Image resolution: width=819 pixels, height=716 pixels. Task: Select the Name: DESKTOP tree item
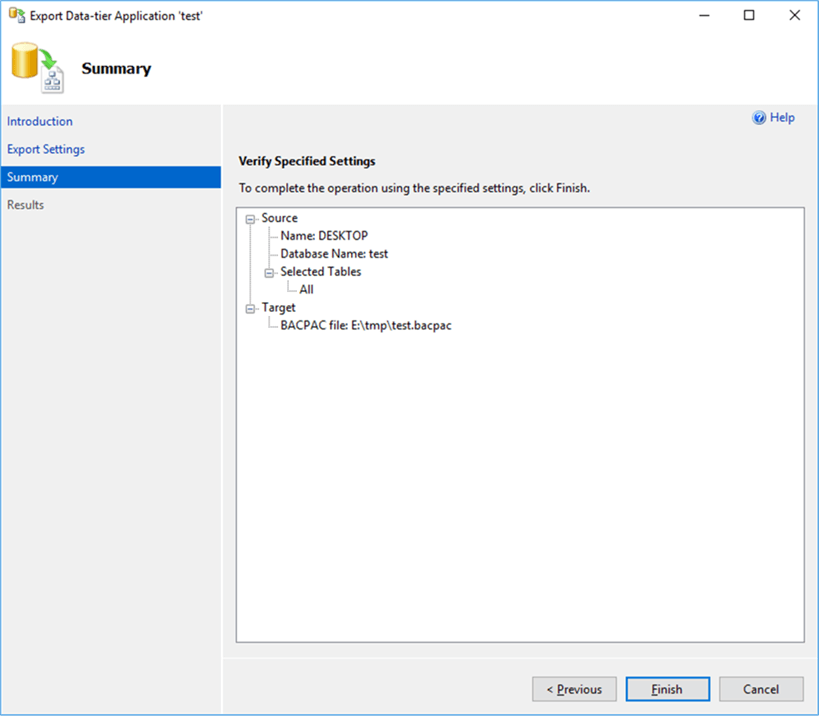324,236
